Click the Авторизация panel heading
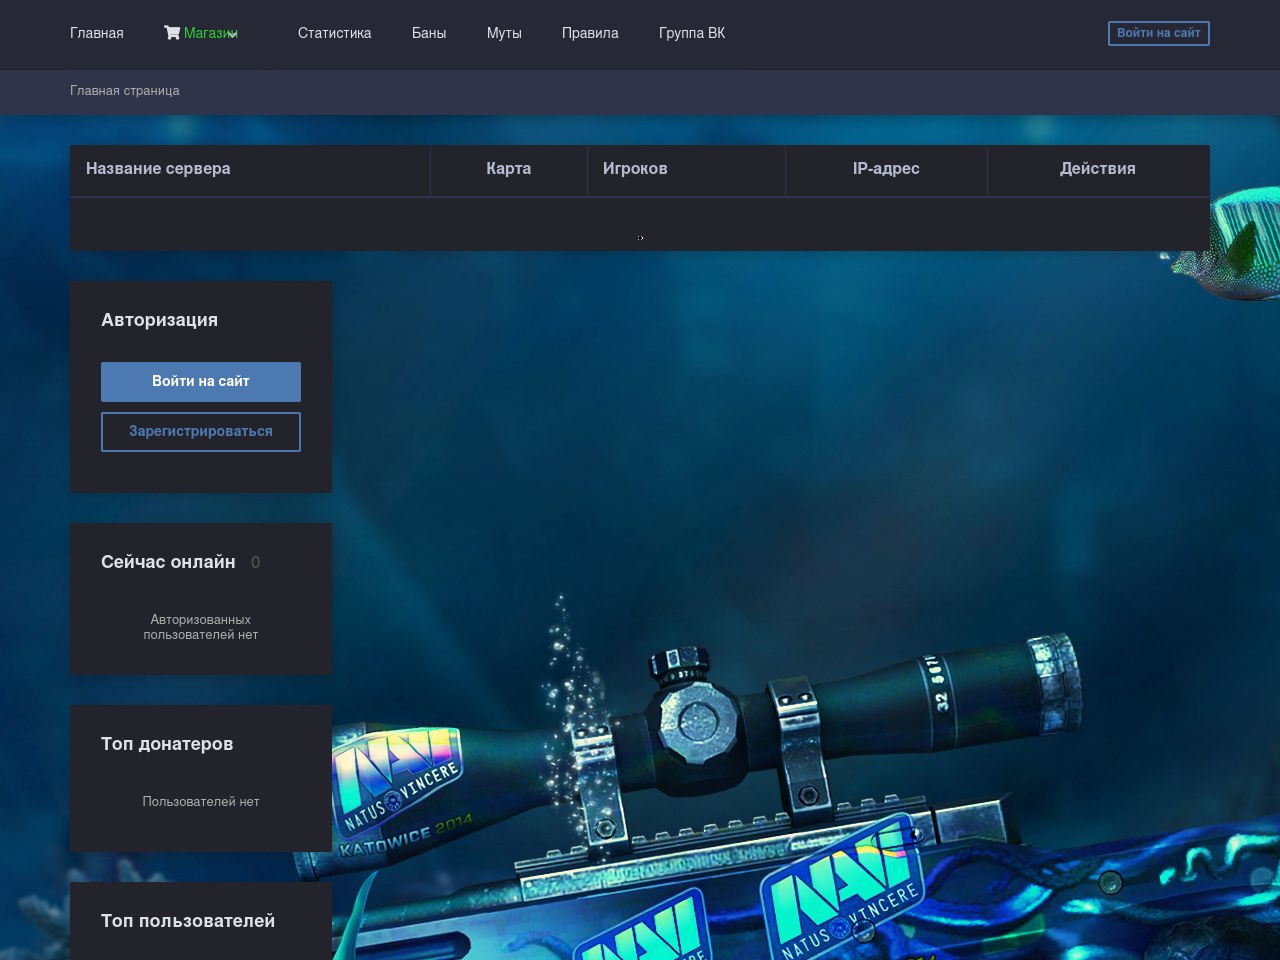This screenshot has height=960, width=1280. pos(159,320)
